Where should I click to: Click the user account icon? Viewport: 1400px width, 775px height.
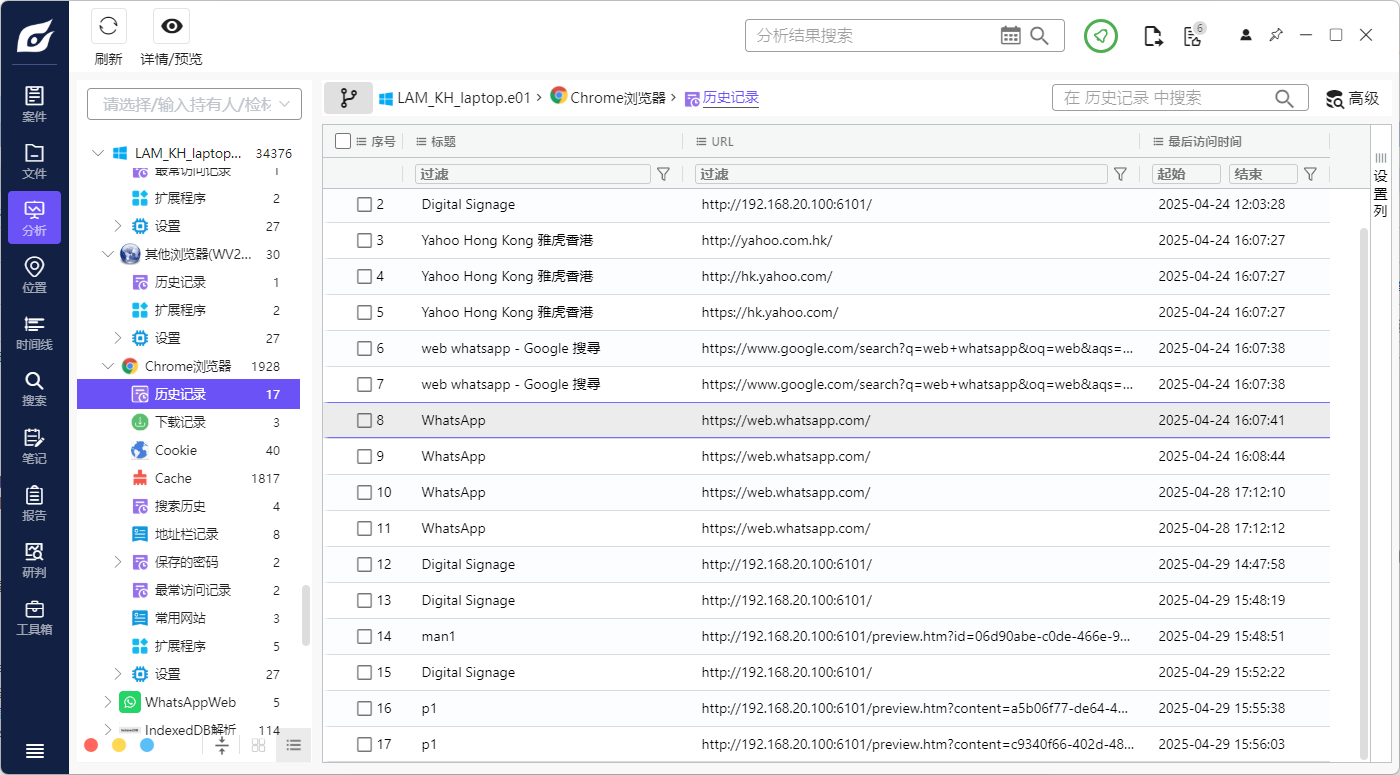pos(1246,35)
